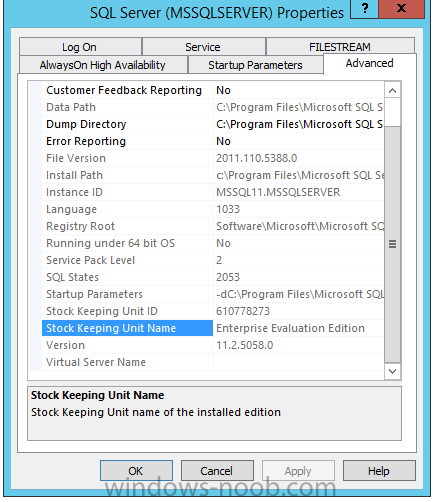This screenshot has width=440, height=502.
Task: Click the Customer Feedback Reporting No value
Action: (223, 90)
